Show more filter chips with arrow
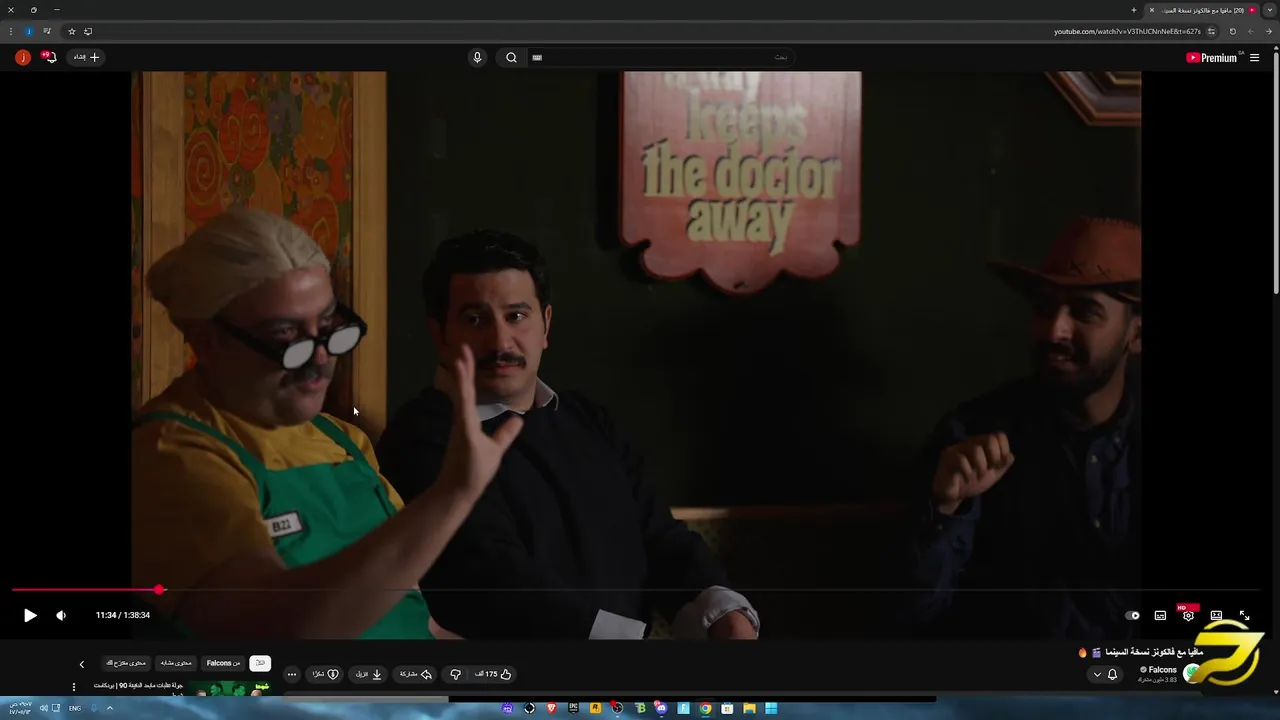This screenshot has height=720, width=1280. (x=82, y=664)
